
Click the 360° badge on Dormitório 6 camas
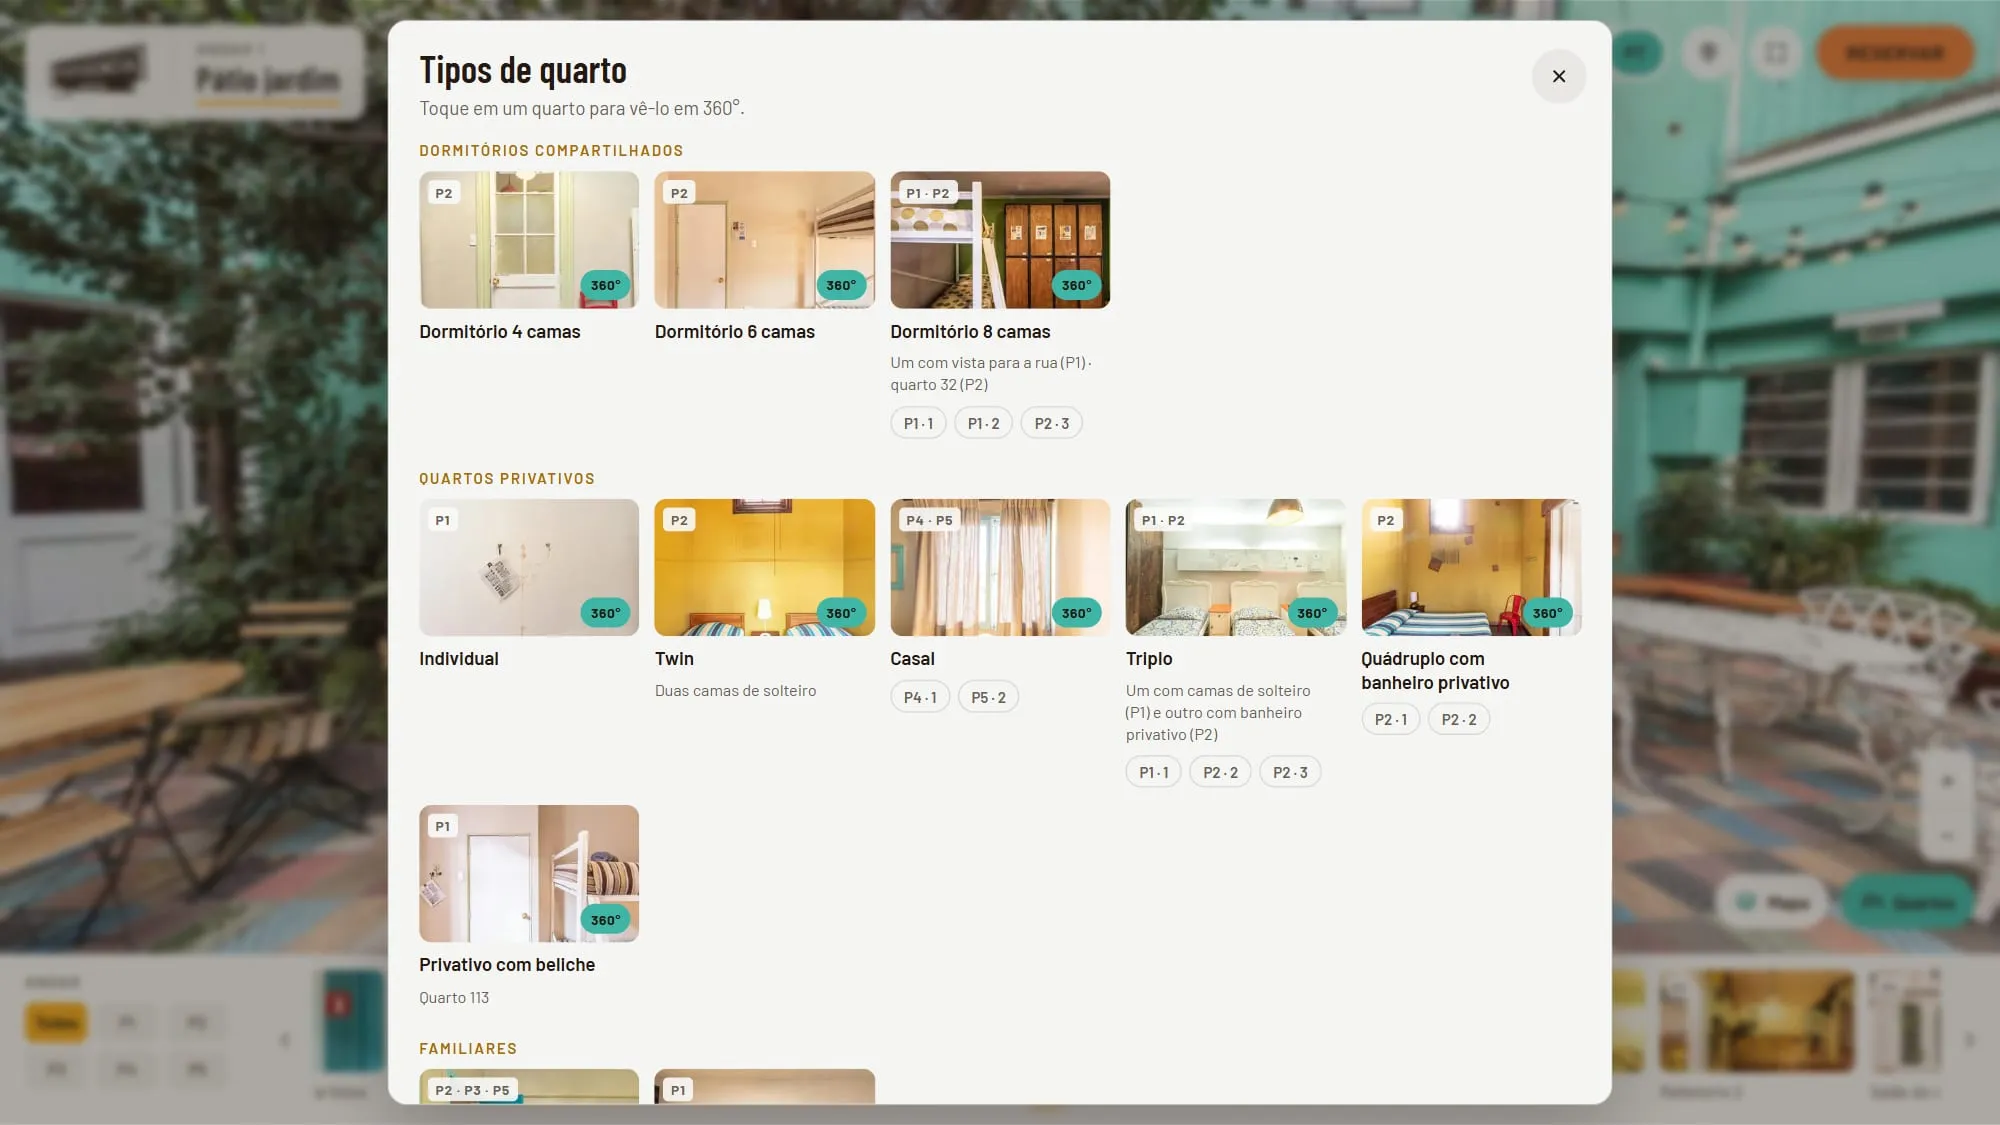click(841, 285)
